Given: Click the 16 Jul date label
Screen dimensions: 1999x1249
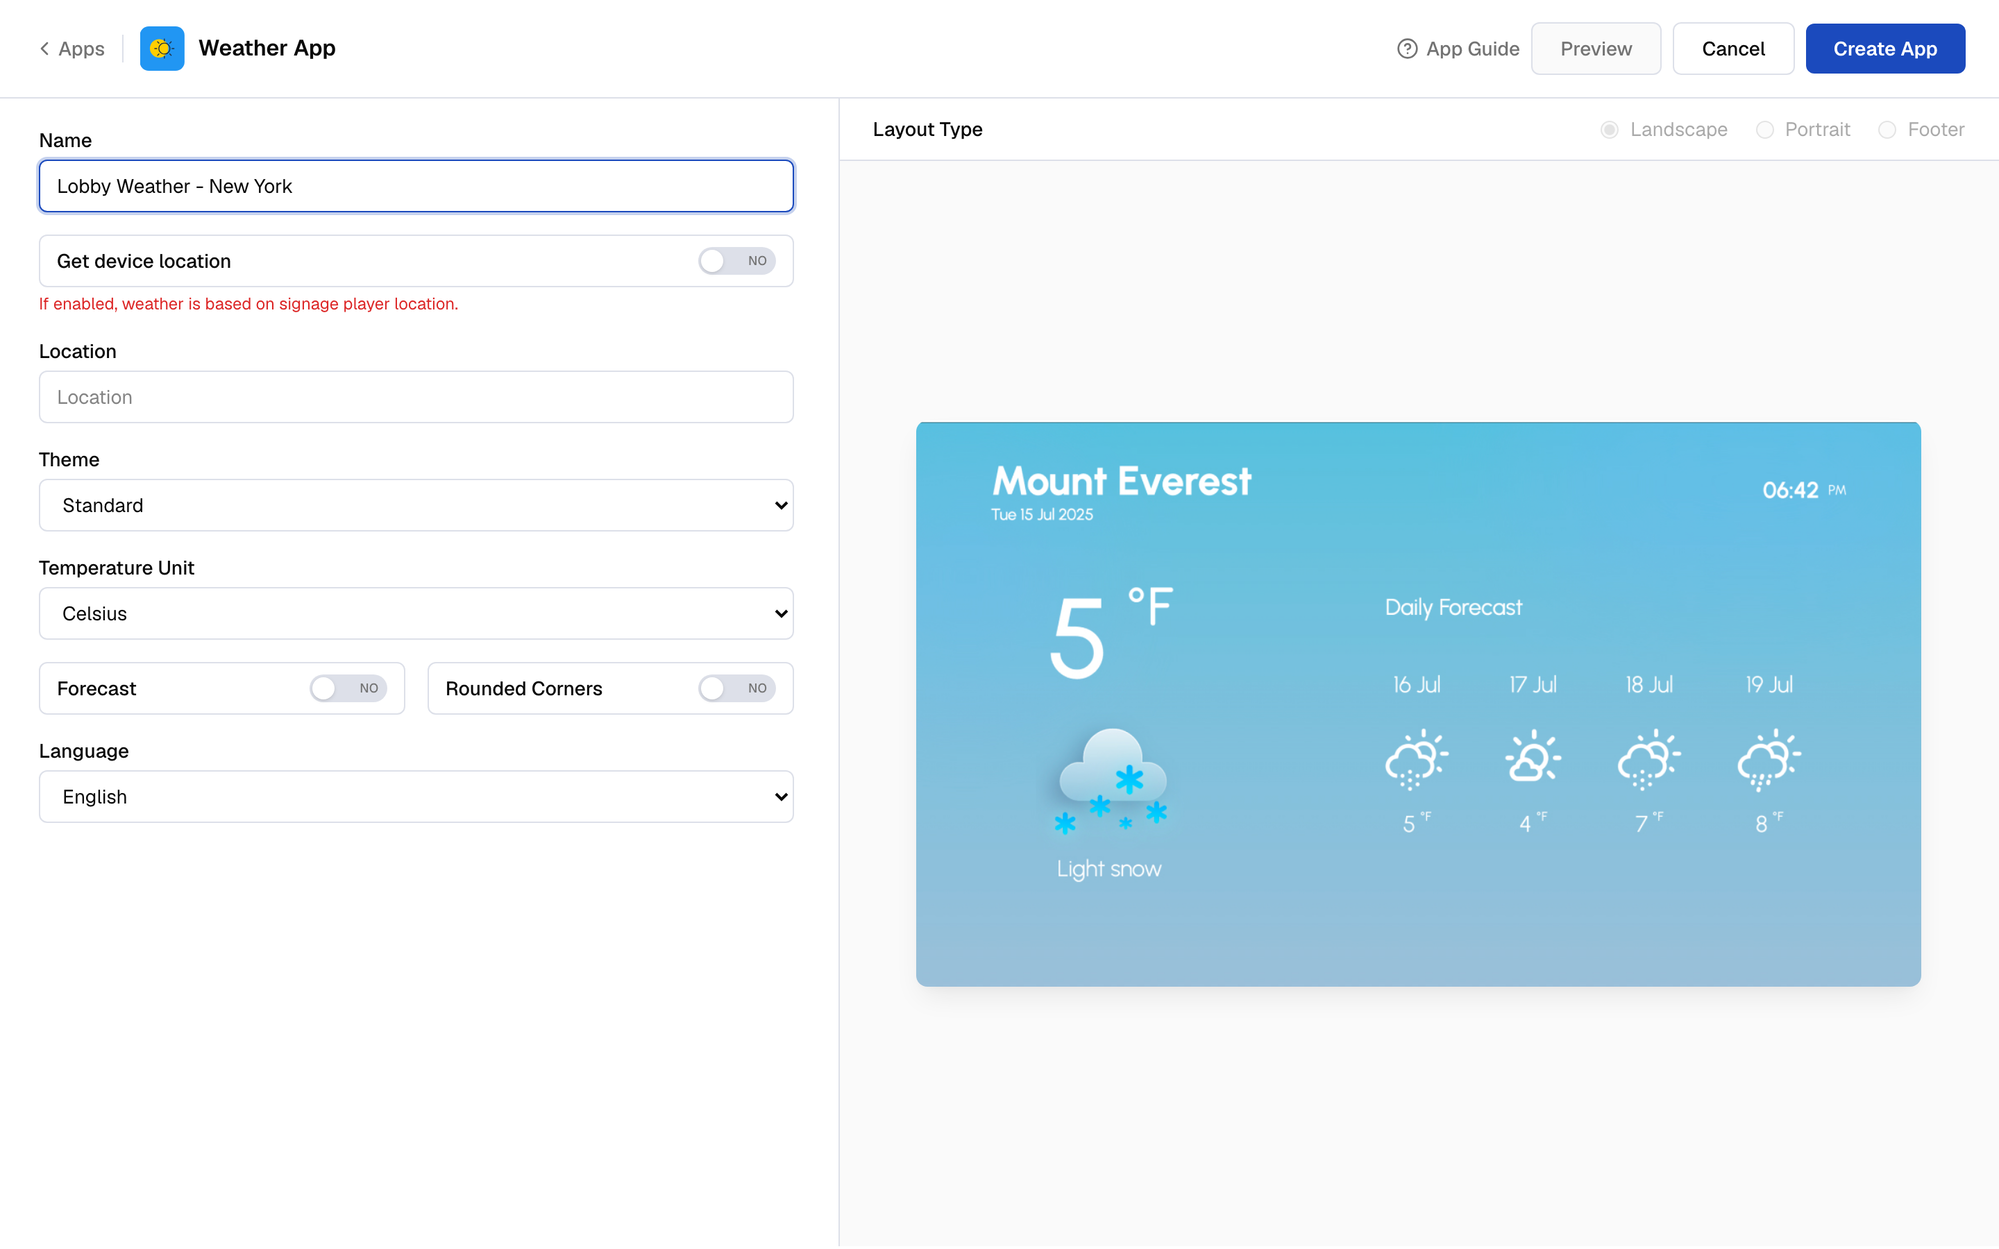Looking at the screenshot, I should 1416,685.
